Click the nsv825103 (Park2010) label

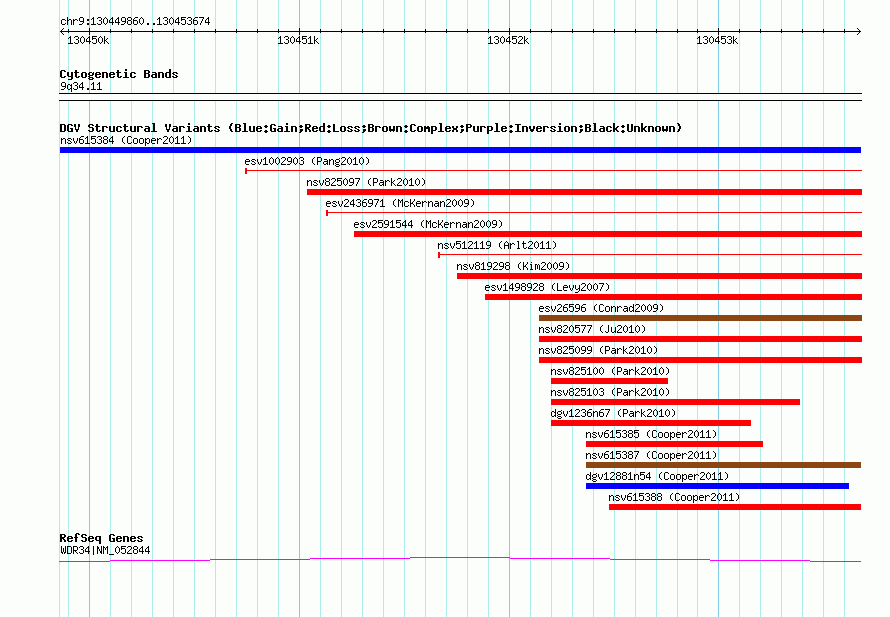click(610, 392)
